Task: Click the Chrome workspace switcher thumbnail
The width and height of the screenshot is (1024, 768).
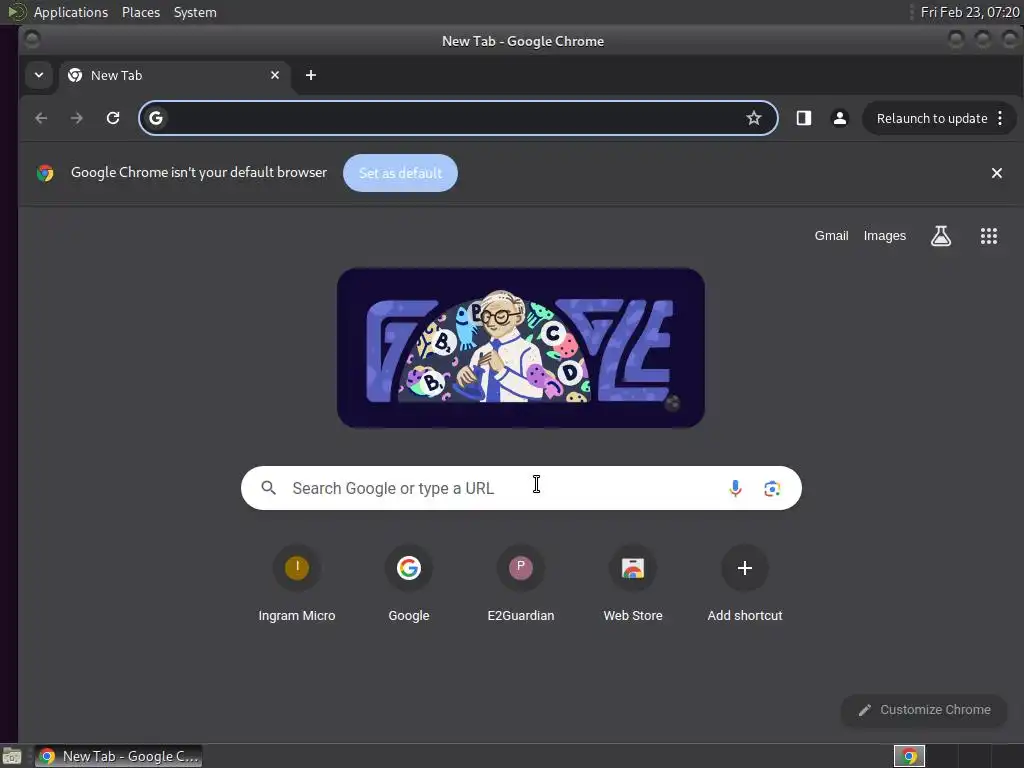Action: pos(909,756)
